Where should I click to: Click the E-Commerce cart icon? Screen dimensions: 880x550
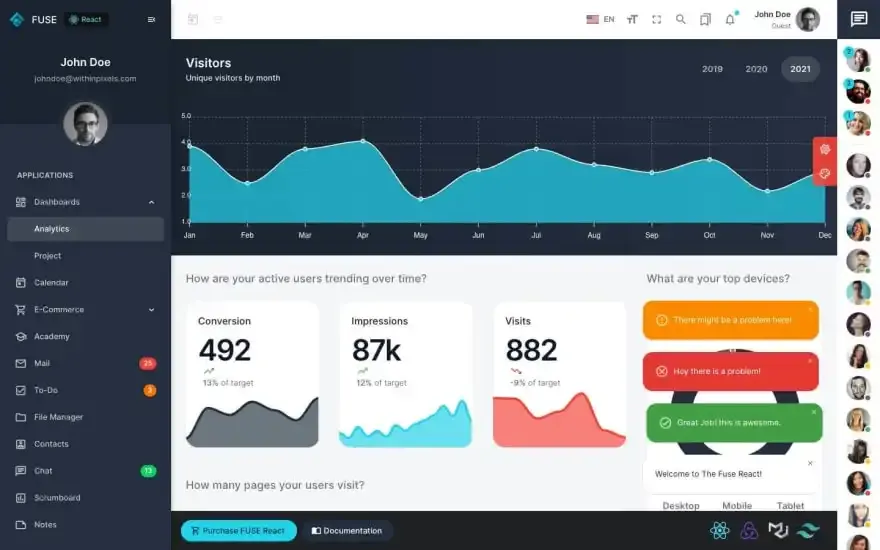[21, 309]
